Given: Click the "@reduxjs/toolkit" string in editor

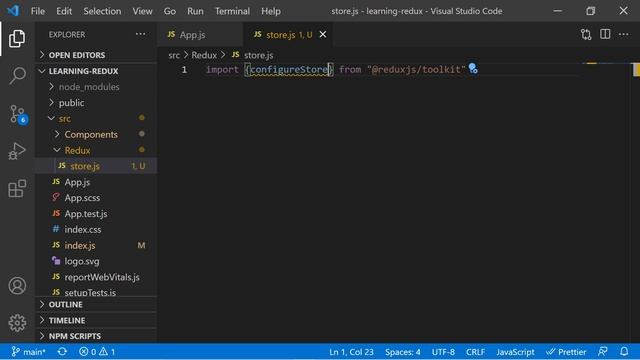Looking at the screenshot, I should 416,69.
